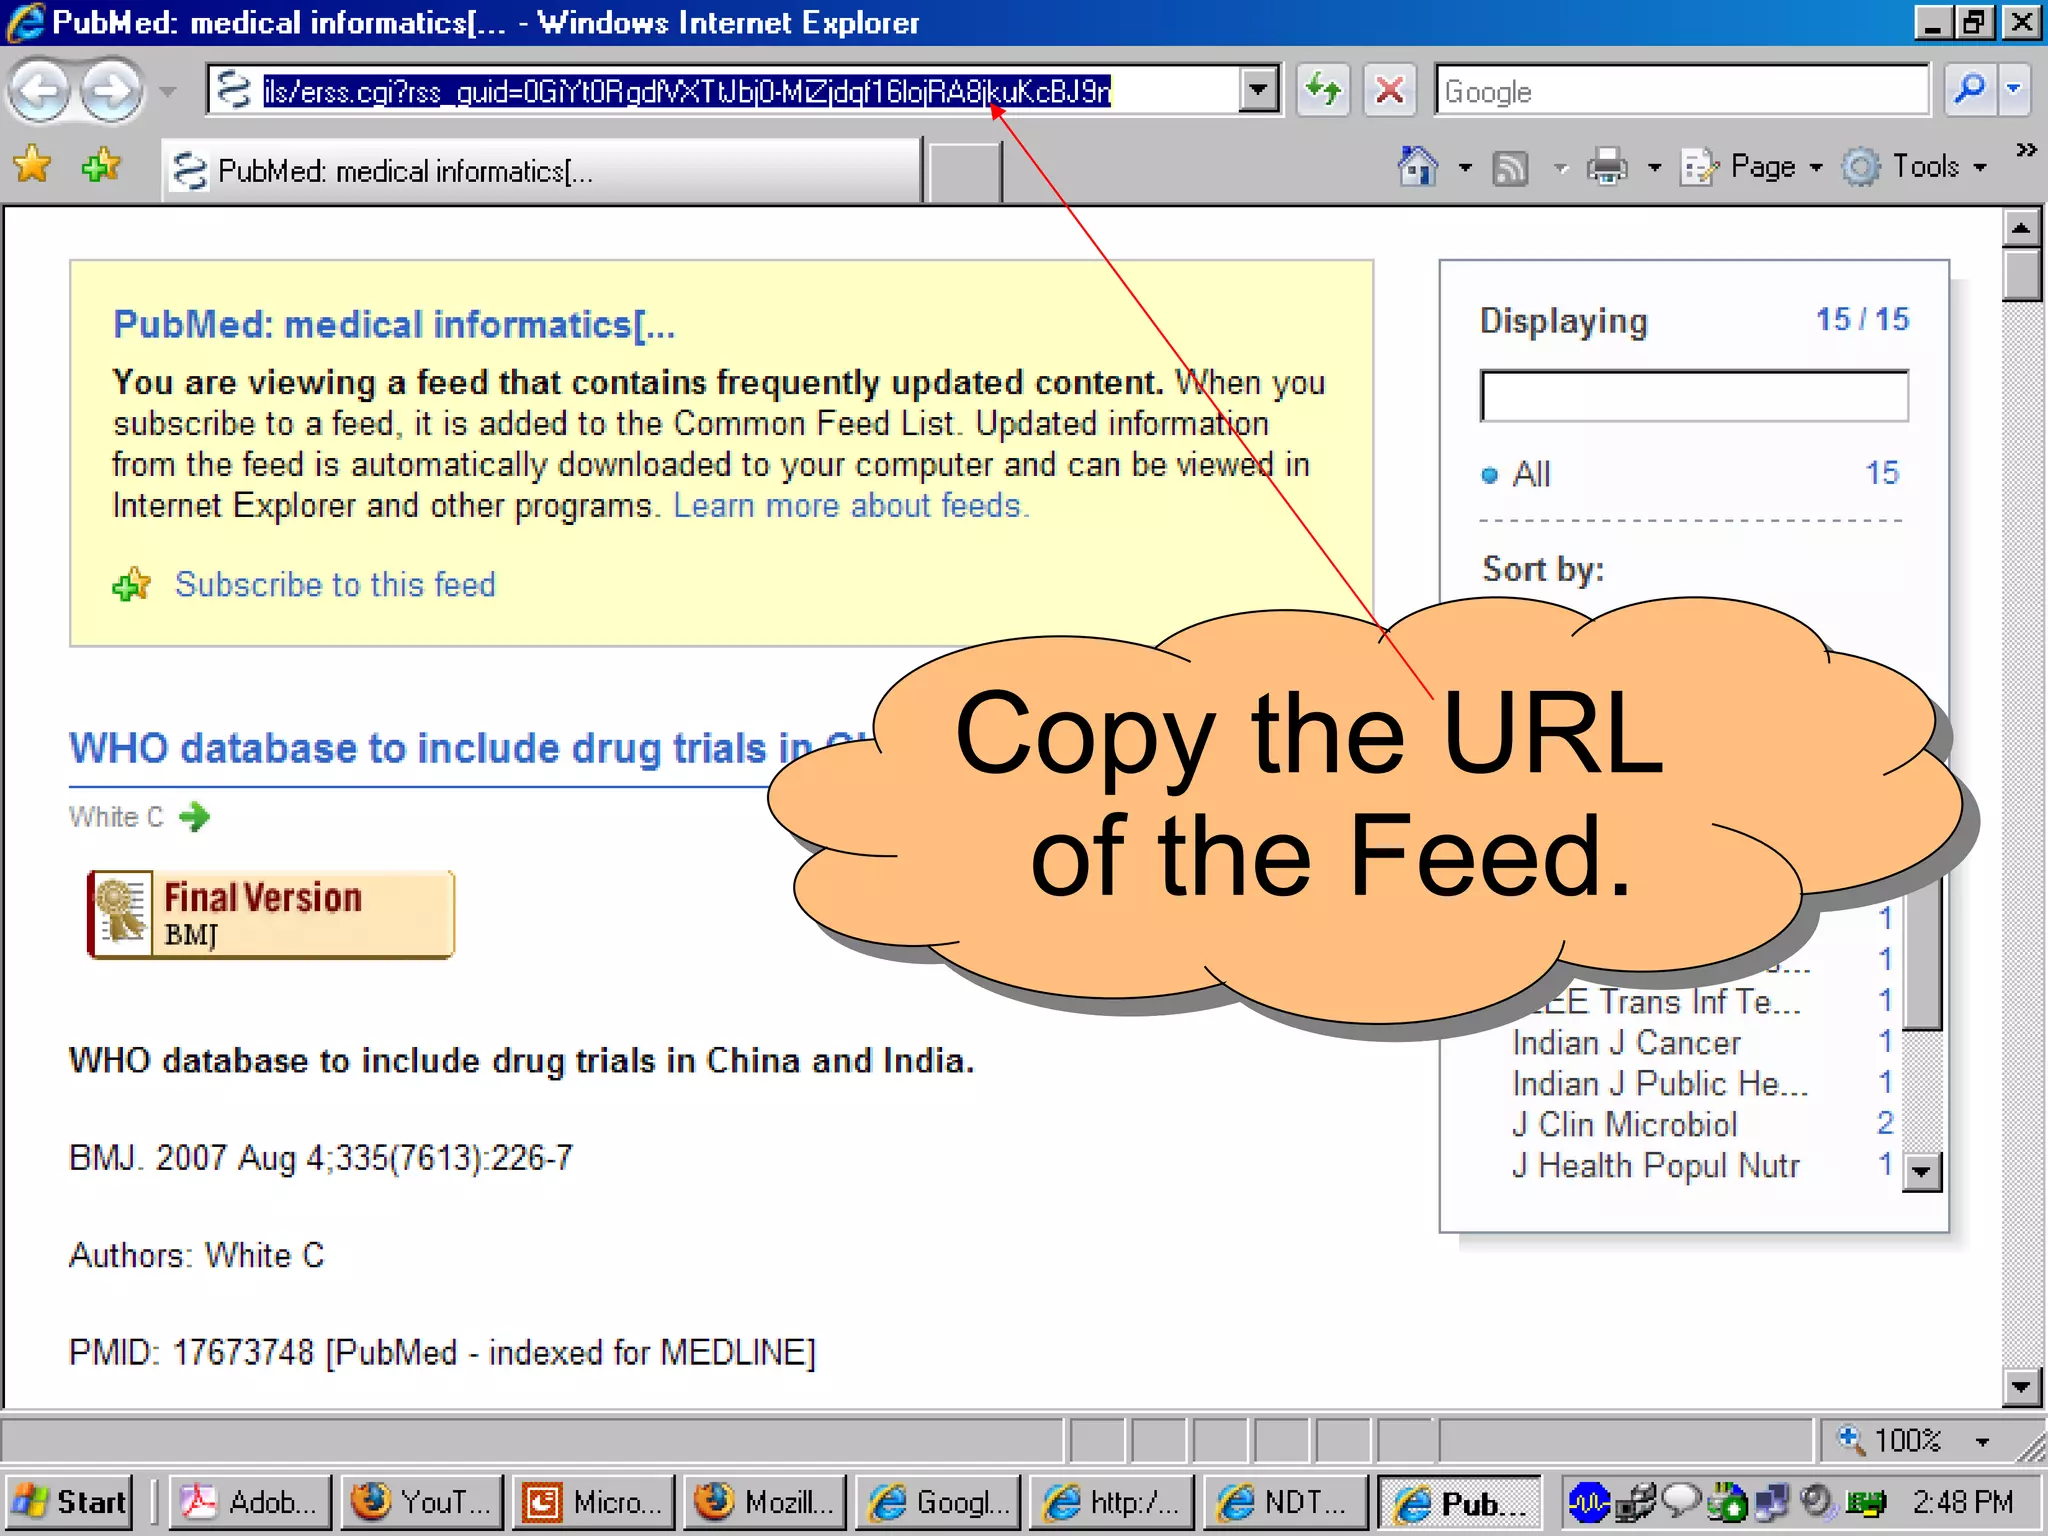Switch to the YouTube Firefox taskbar window
This screenshot has height=1536, width=2048.
tap(421, 1502)
